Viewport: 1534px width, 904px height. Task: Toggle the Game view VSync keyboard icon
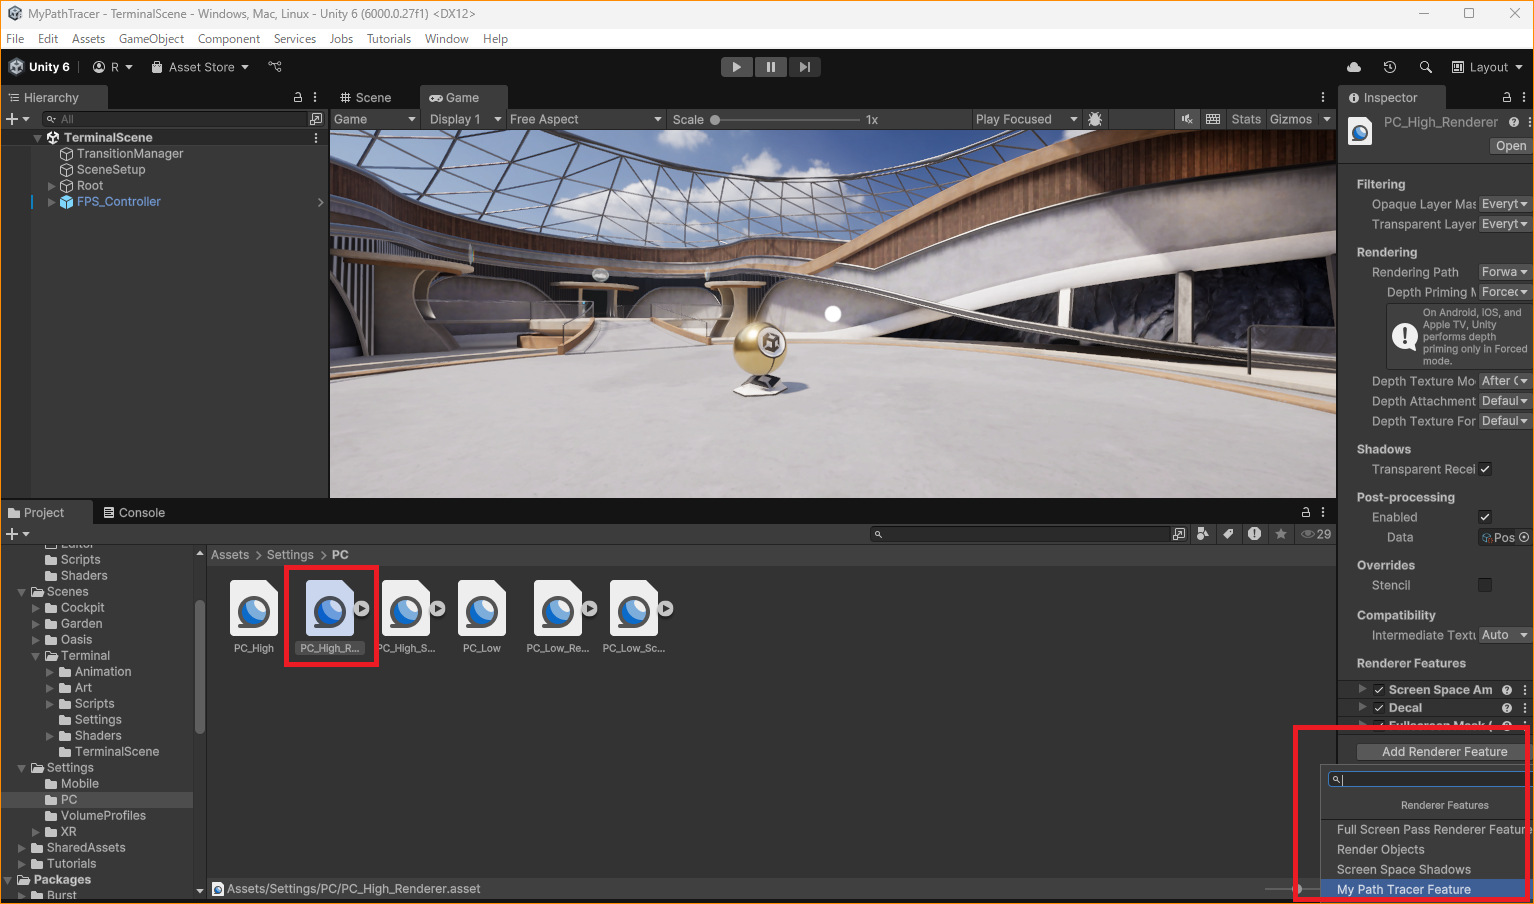pyautogui.click(x=1213, y=118)
